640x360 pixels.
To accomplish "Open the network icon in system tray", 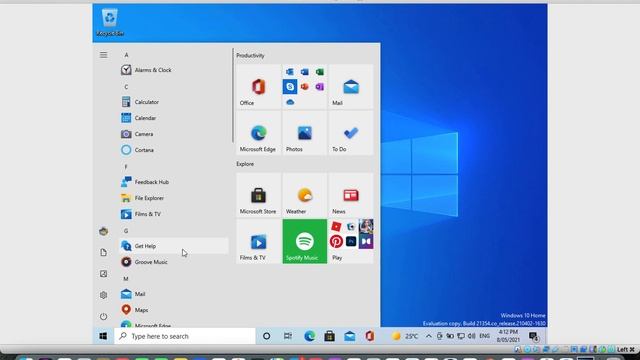I will [461, 336].
